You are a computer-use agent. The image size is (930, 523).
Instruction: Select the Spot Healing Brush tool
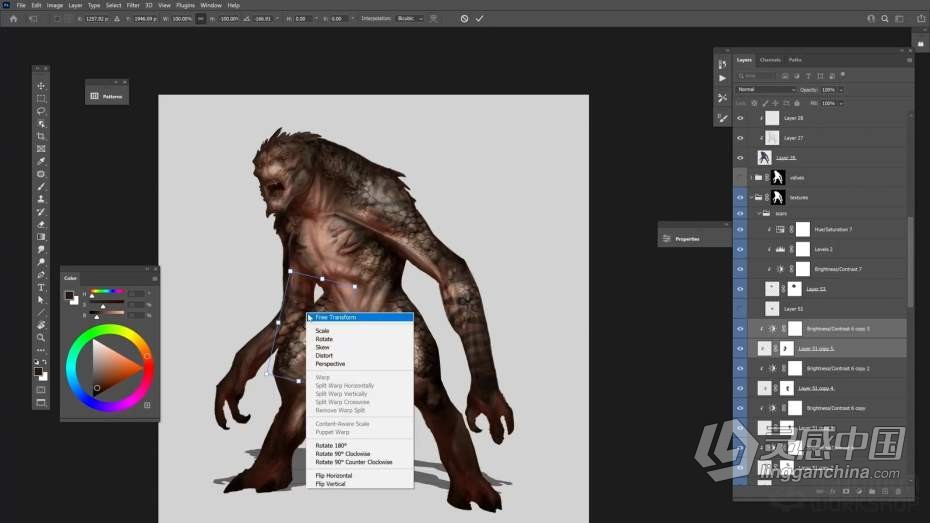[x=41, y=174]
